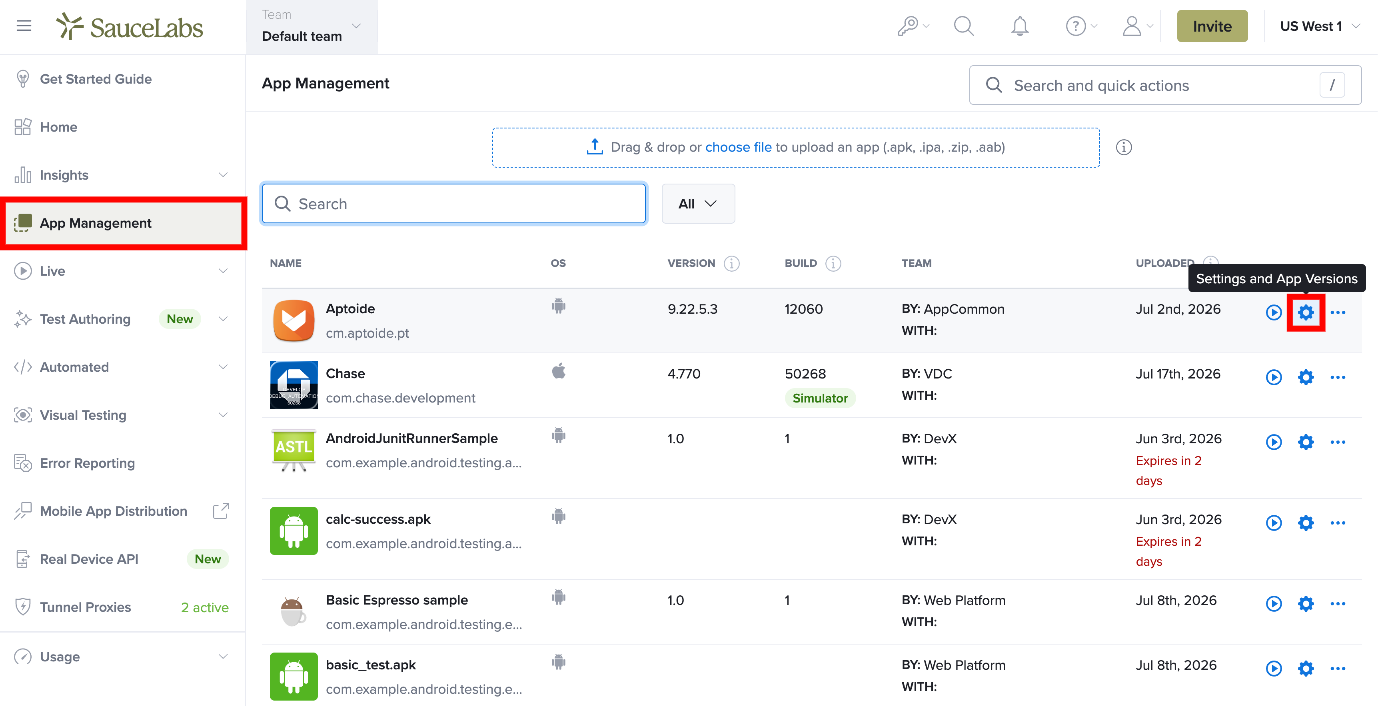Open more options for Basic Espresso sample

[1338, 604]
